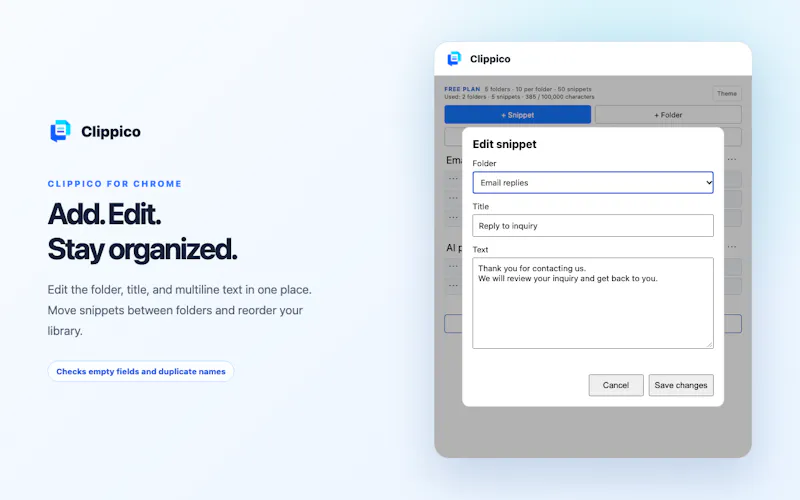
Task: Click the Title field with Reply to inquiry
Action: coord(593,226)
